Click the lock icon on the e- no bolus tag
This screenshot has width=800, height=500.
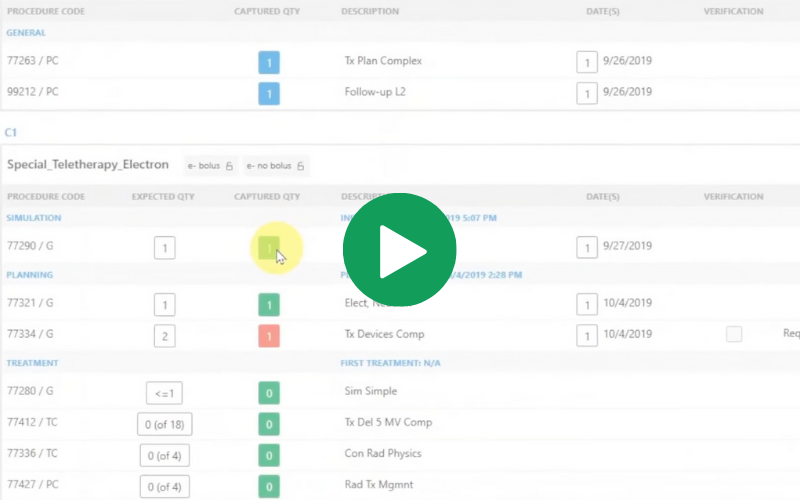pyautogui.click(x=299, y=166)
